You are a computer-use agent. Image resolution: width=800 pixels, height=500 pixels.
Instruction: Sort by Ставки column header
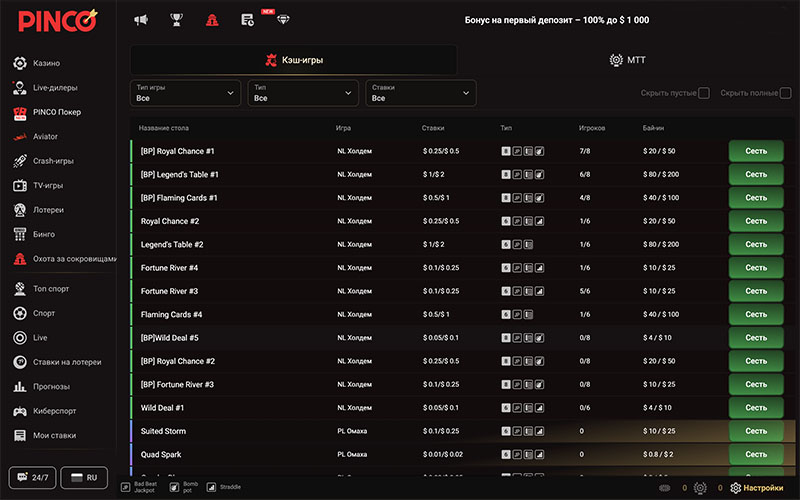click(x=433, y=128)
